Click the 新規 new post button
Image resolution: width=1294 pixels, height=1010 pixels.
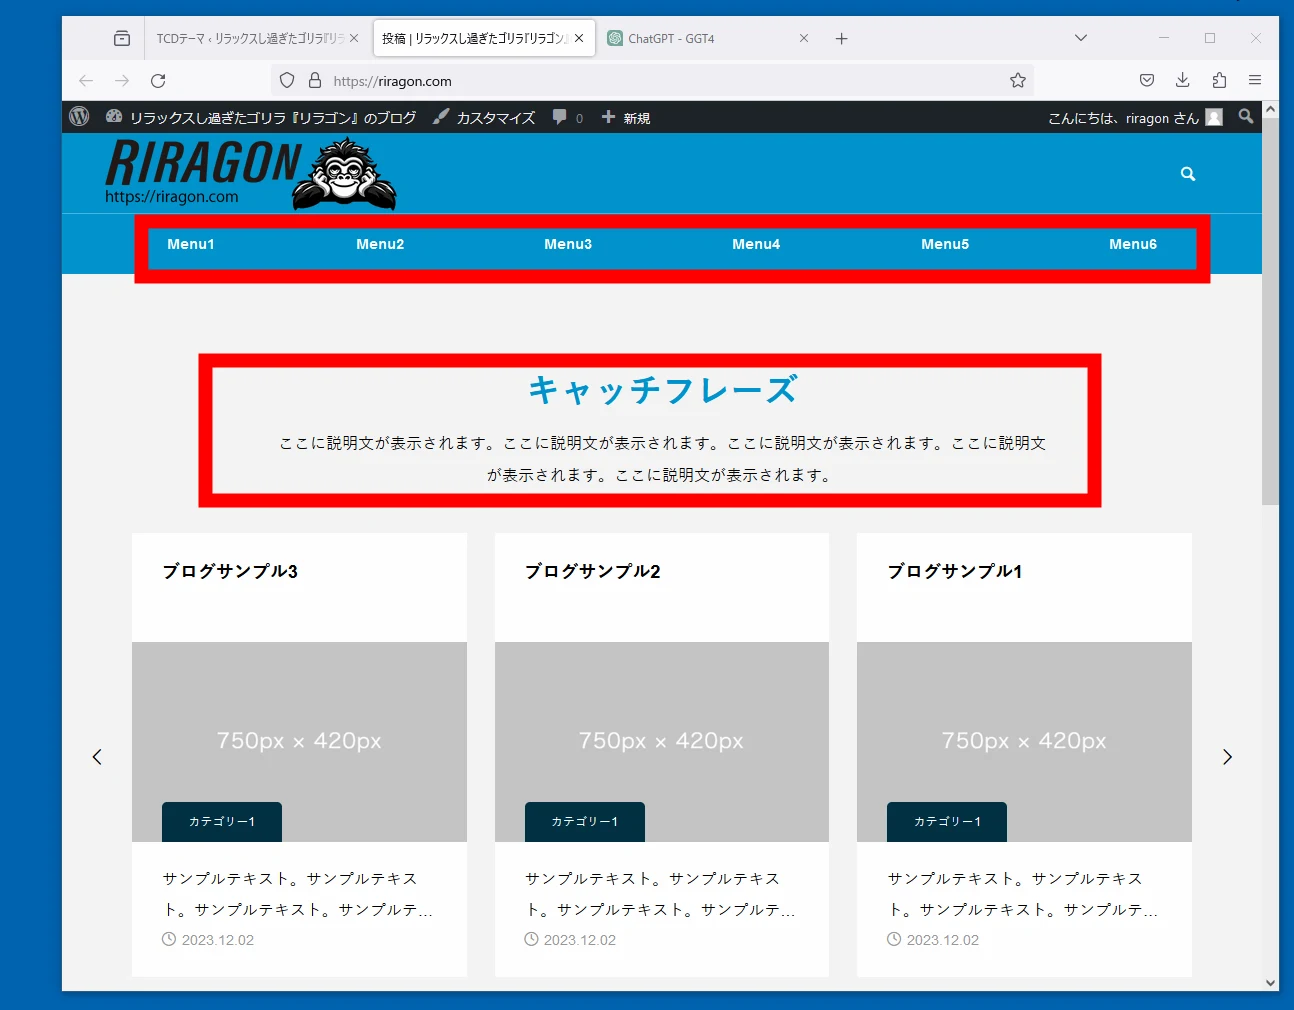pos(626,118)
